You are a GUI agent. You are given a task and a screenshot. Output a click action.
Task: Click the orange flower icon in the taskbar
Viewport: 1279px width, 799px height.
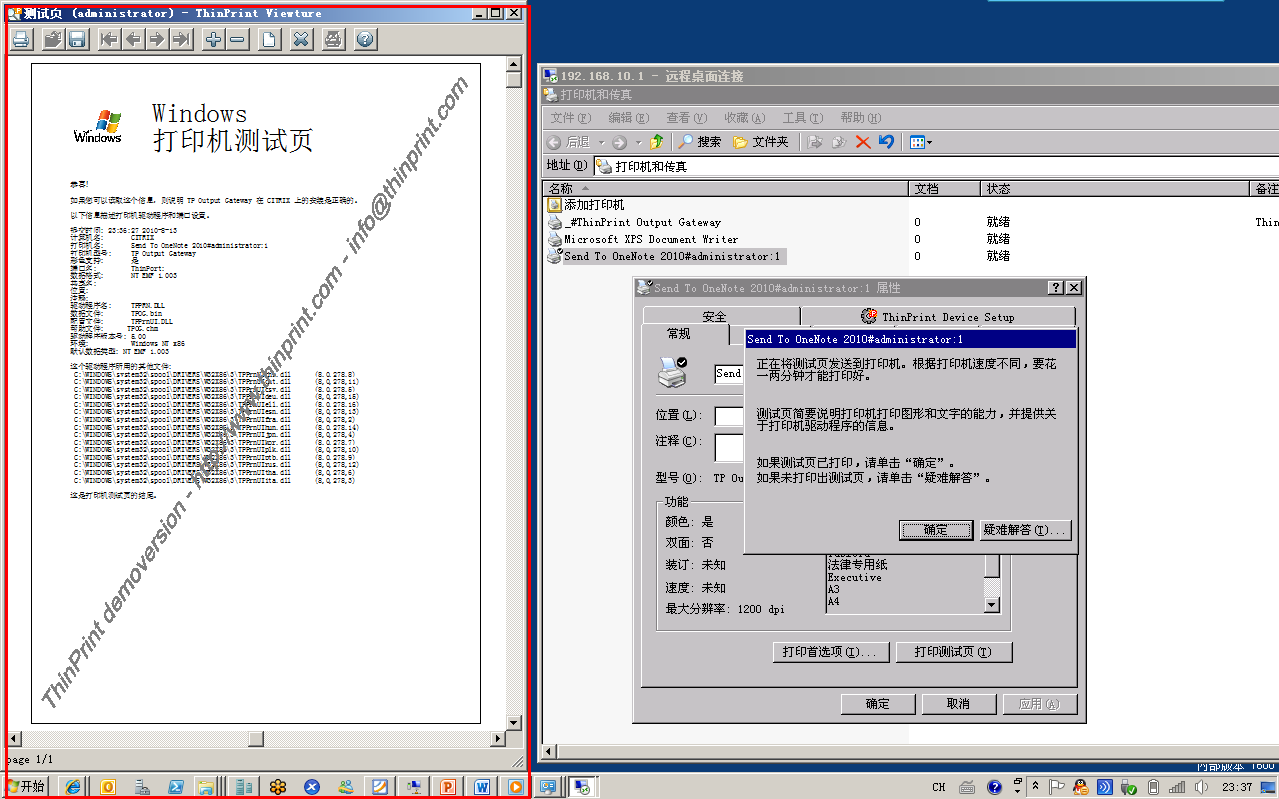point(277,787)
